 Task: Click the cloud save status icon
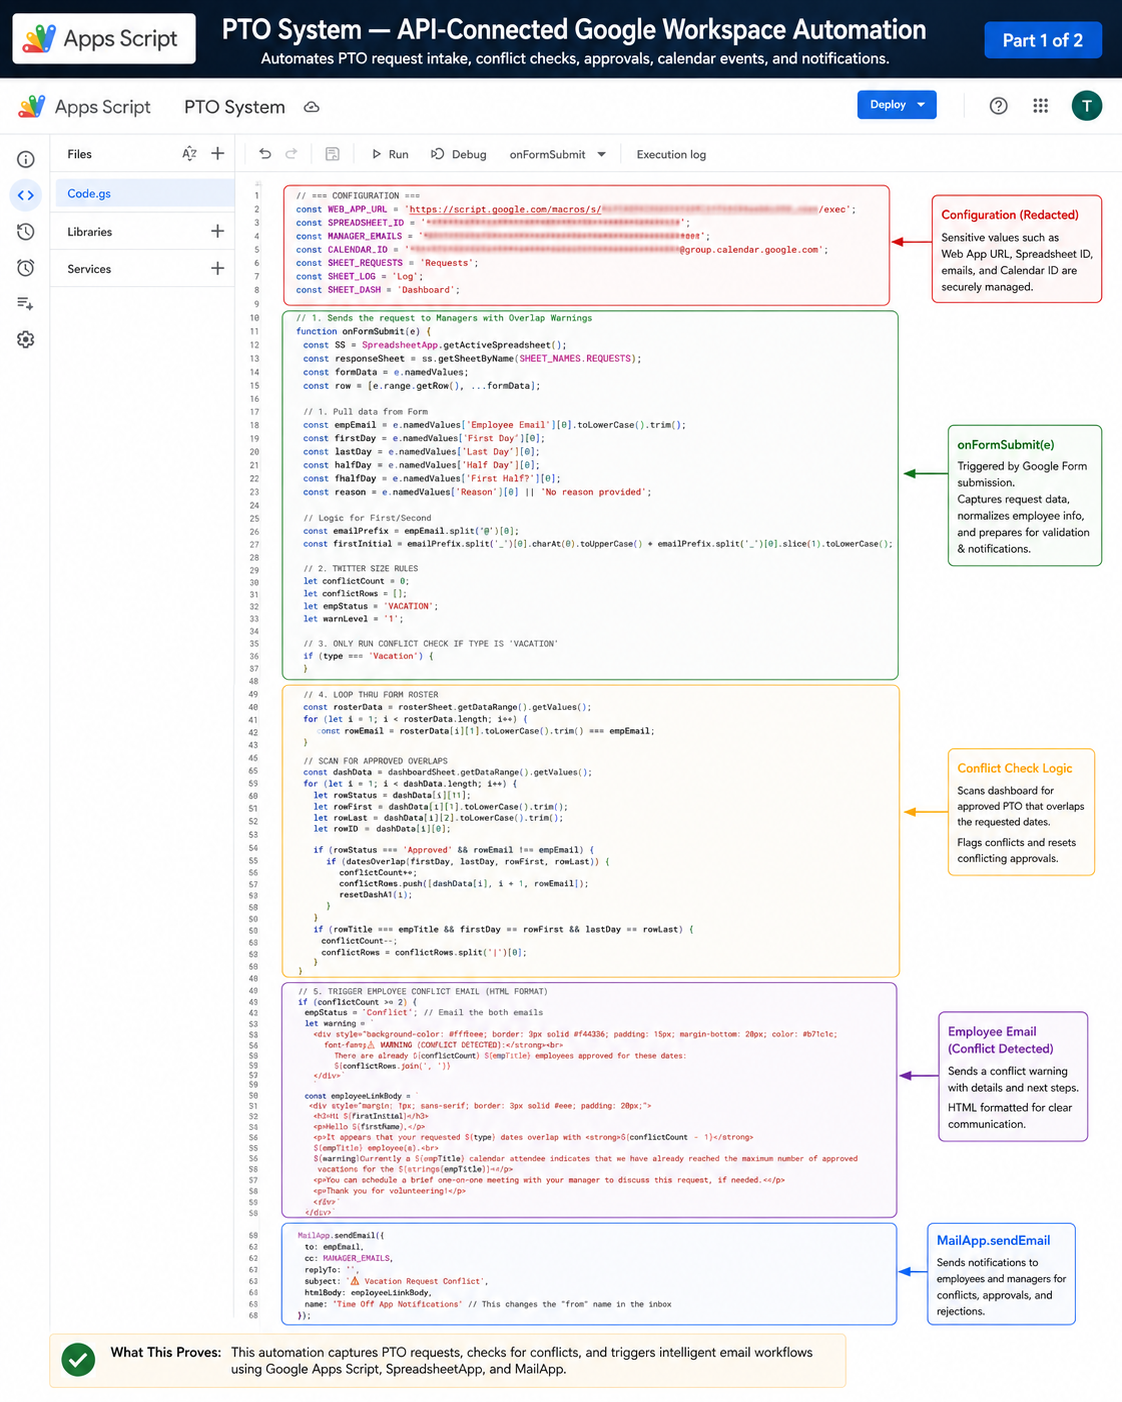tap(312, 107)
